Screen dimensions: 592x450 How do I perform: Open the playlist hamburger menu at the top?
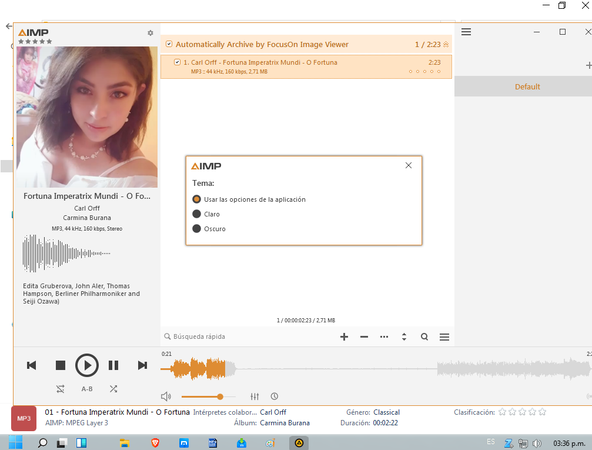tap(466, 32)
